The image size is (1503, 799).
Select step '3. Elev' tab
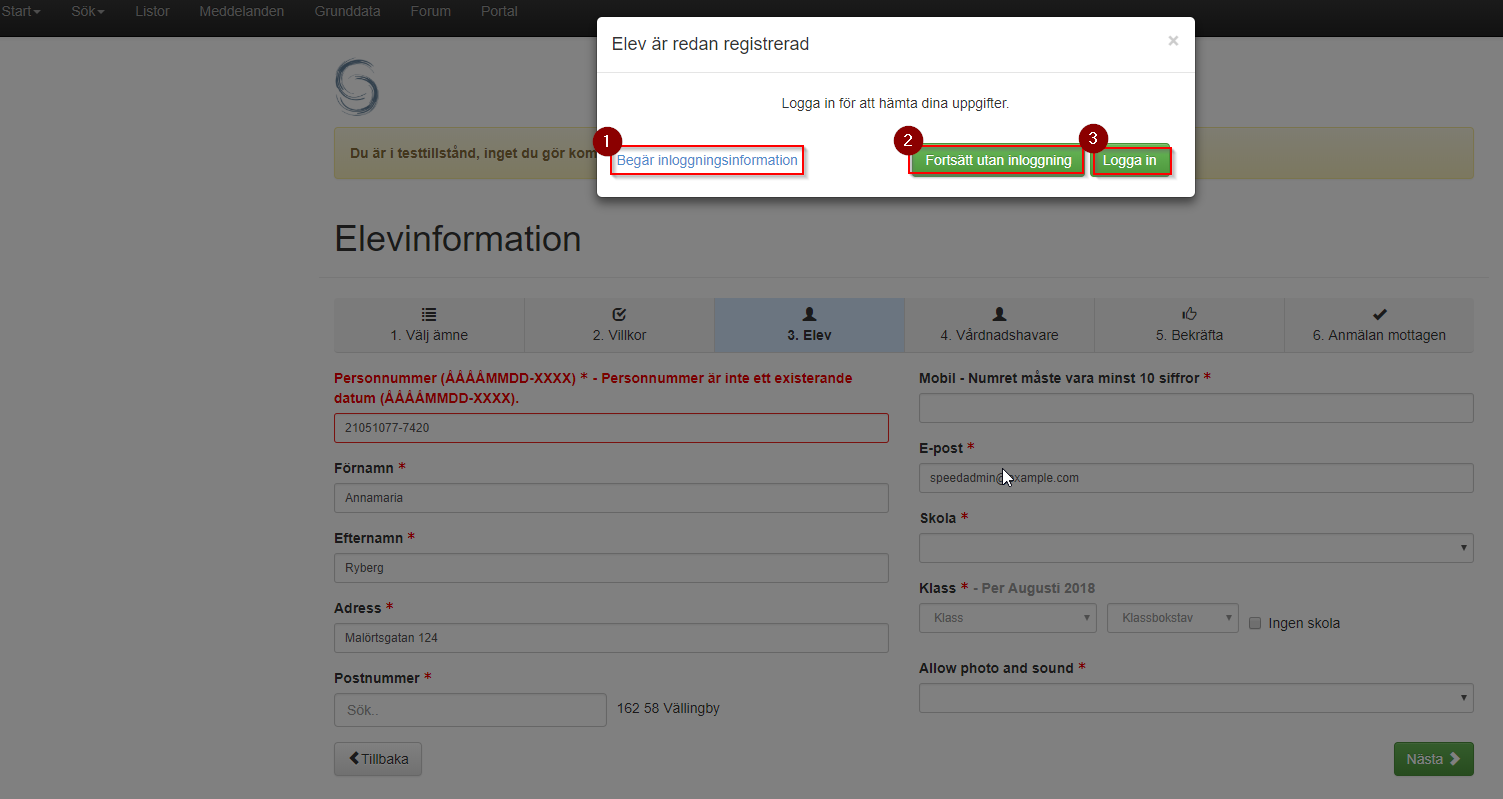(x=809, y=325)
